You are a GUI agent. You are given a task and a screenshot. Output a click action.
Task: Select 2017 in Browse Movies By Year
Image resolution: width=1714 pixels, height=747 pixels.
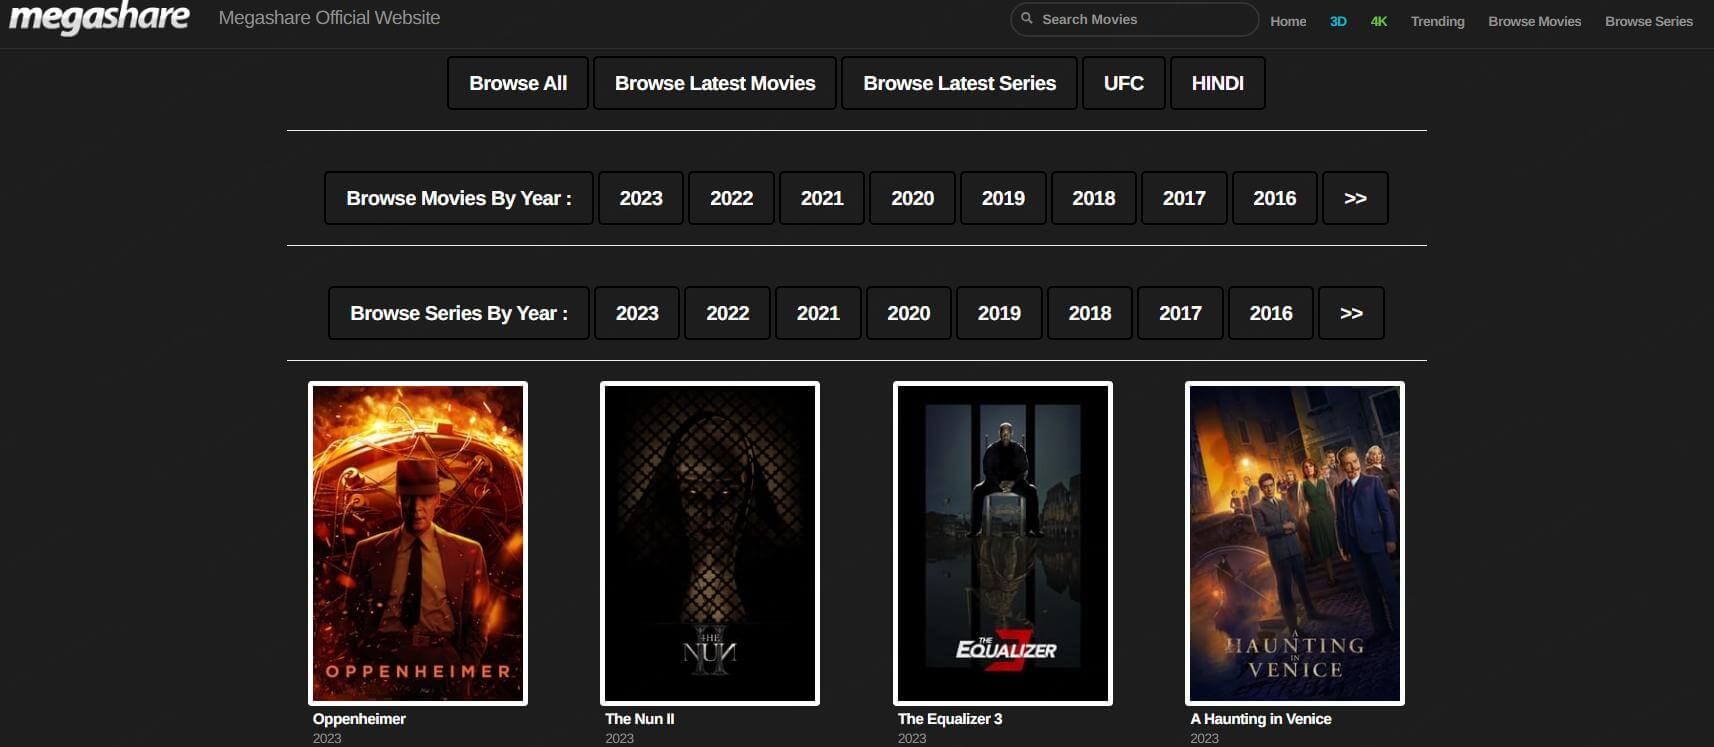click(1184, 198)
